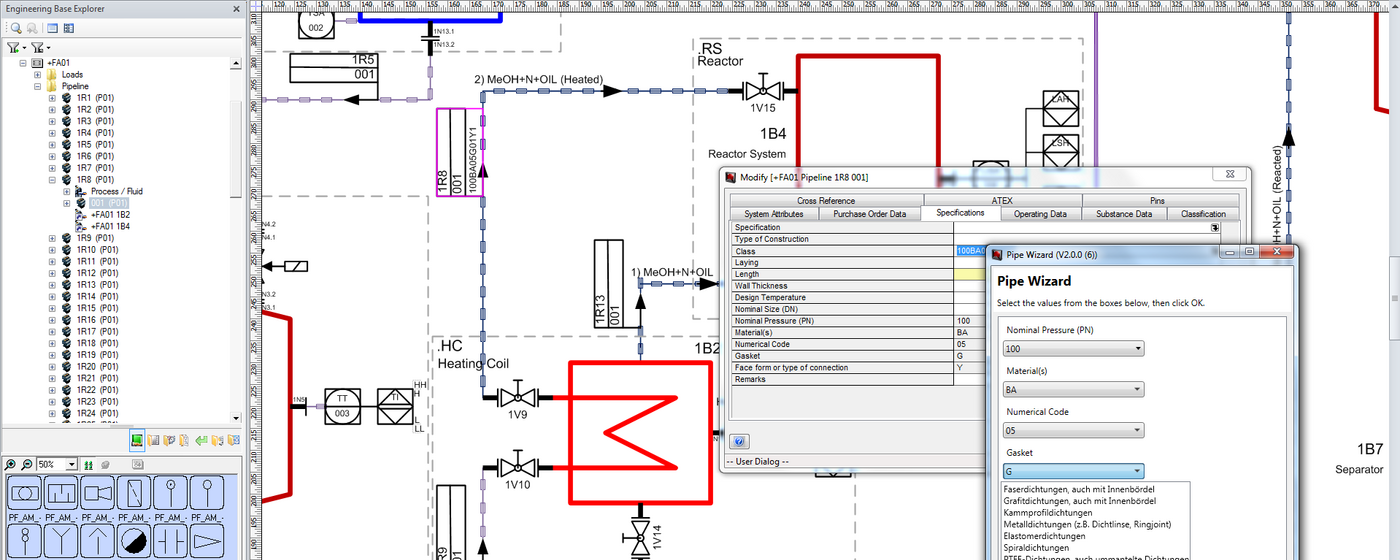Select the camera-shaped PF_AM symbol

pyautogui.click(x=96, y=493)
